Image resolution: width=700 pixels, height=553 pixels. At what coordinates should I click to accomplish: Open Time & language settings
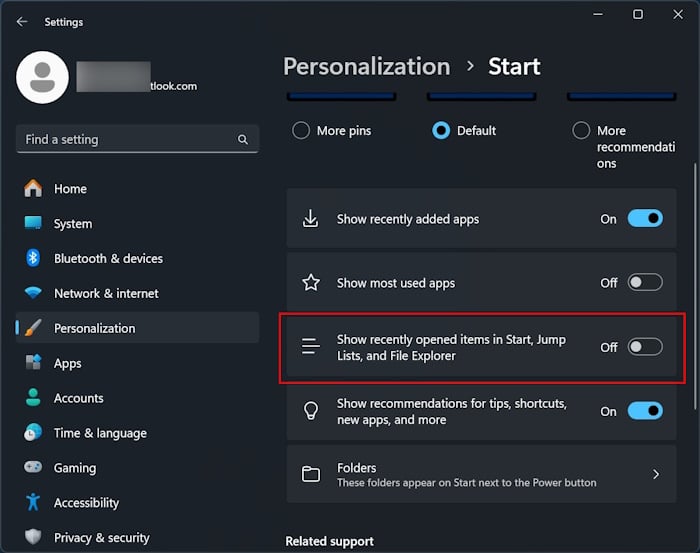pos(138,433)
